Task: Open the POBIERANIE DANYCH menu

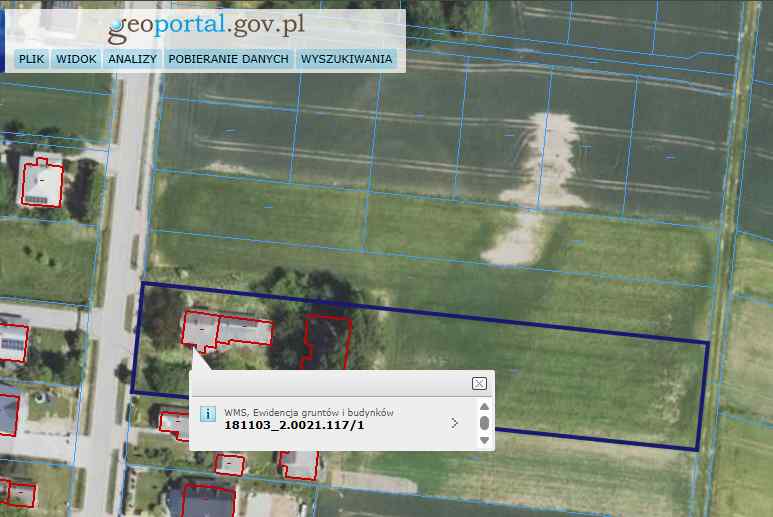Action: 228,59
